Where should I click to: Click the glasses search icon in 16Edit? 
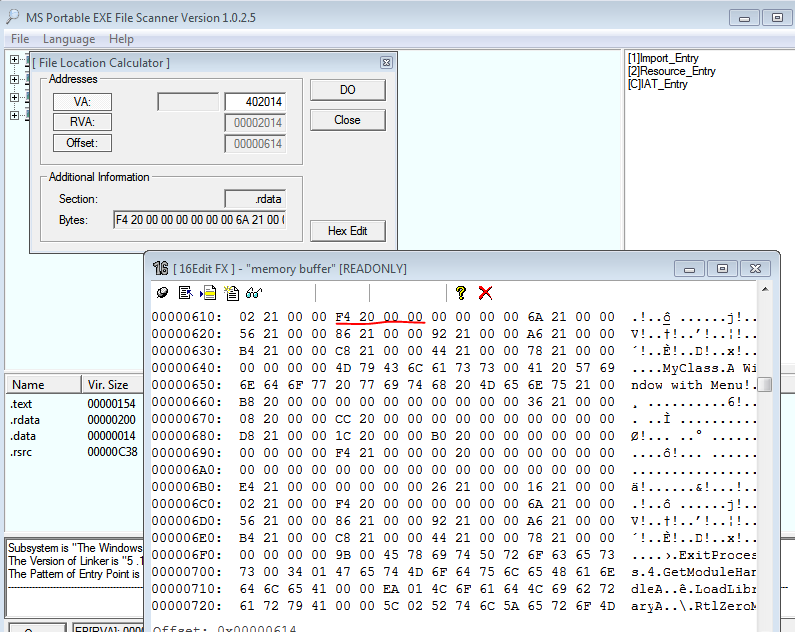254,293
